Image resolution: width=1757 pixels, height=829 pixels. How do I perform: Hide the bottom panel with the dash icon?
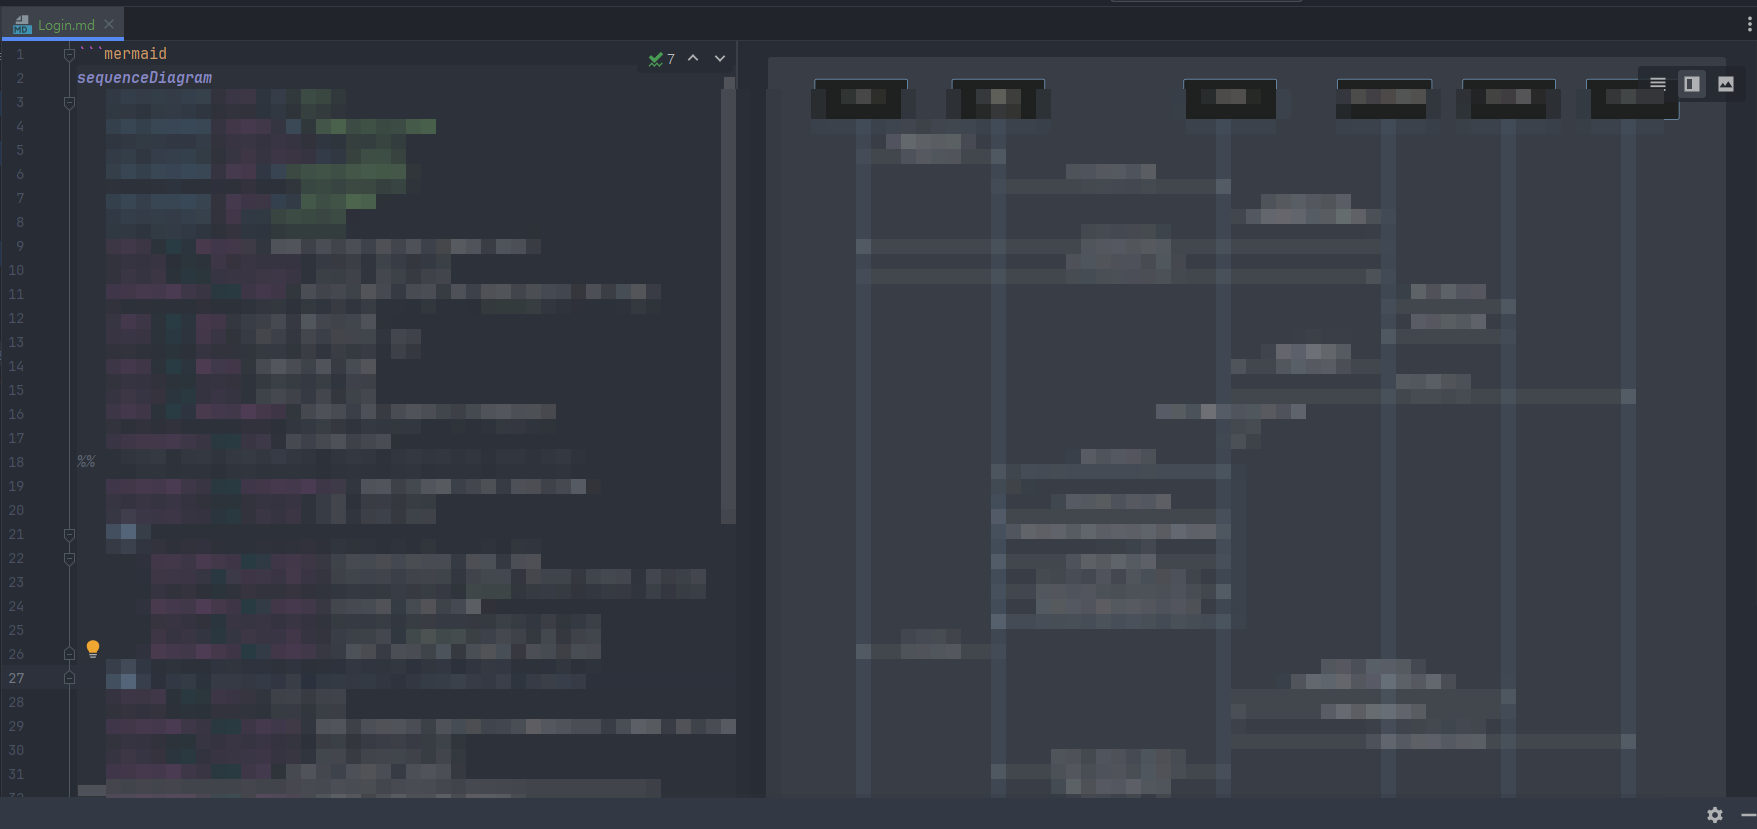click(x=1748, y=815)
